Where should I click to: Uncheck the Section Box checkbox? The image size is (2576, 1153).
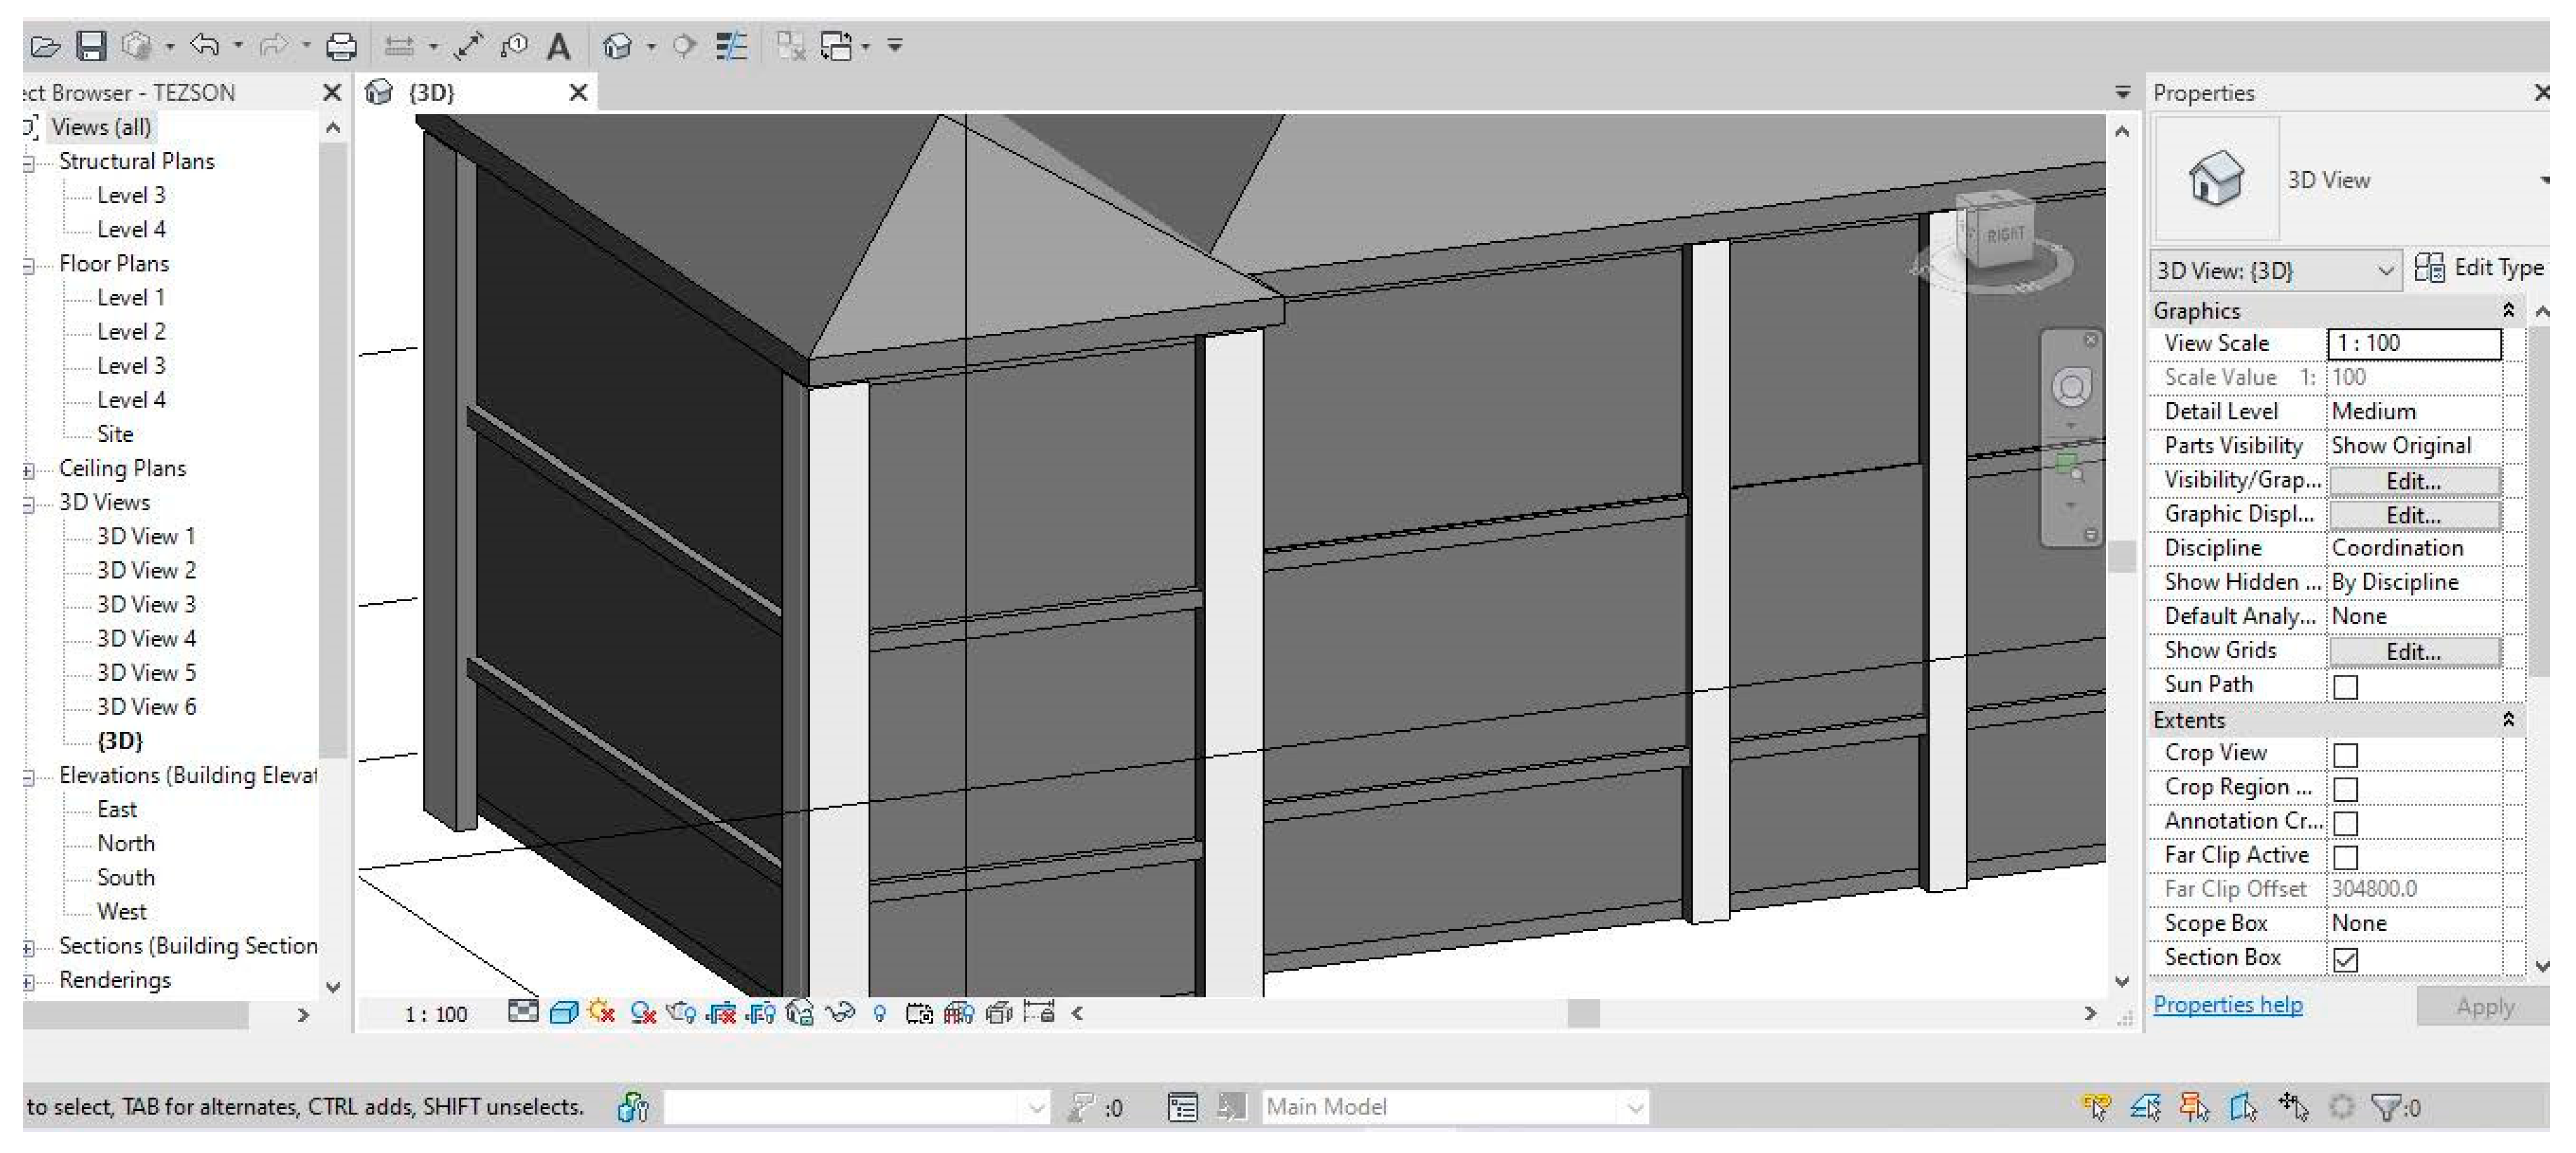[2345, 959]
